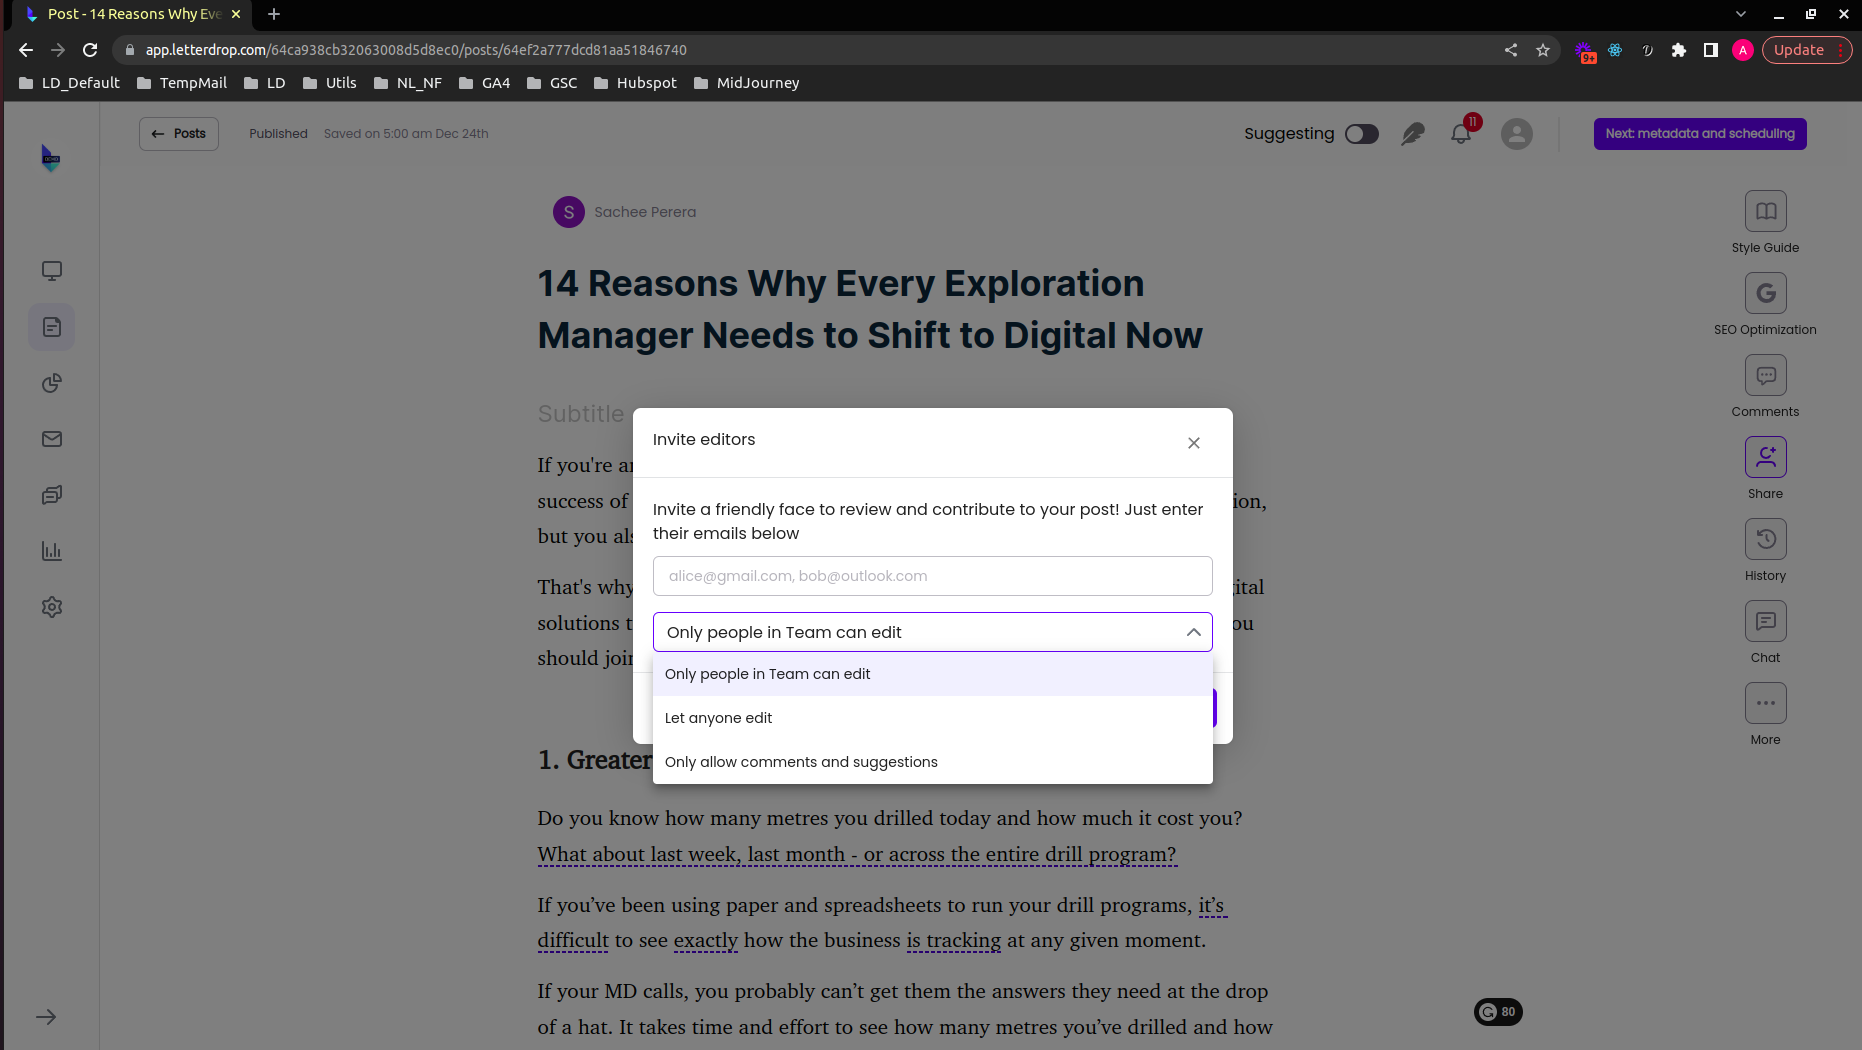Open the TempMail bookmarks folder

pos(182,83)
